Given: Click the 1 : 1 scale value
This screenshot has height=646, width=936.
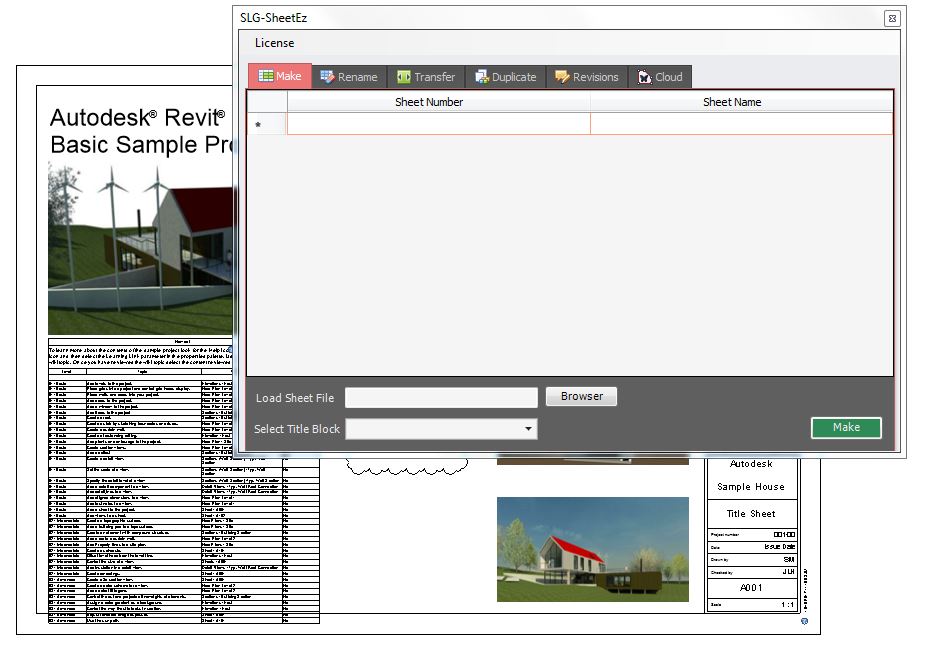Looking at the screenshot, I should coord(788,605).
